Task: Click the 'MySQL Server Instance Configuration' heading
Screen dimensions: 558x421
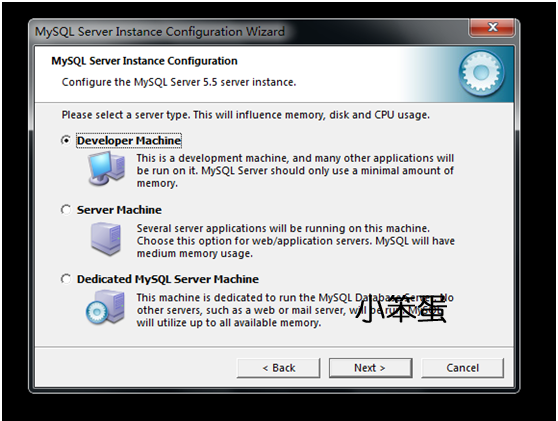Action: tap(144, 61)
